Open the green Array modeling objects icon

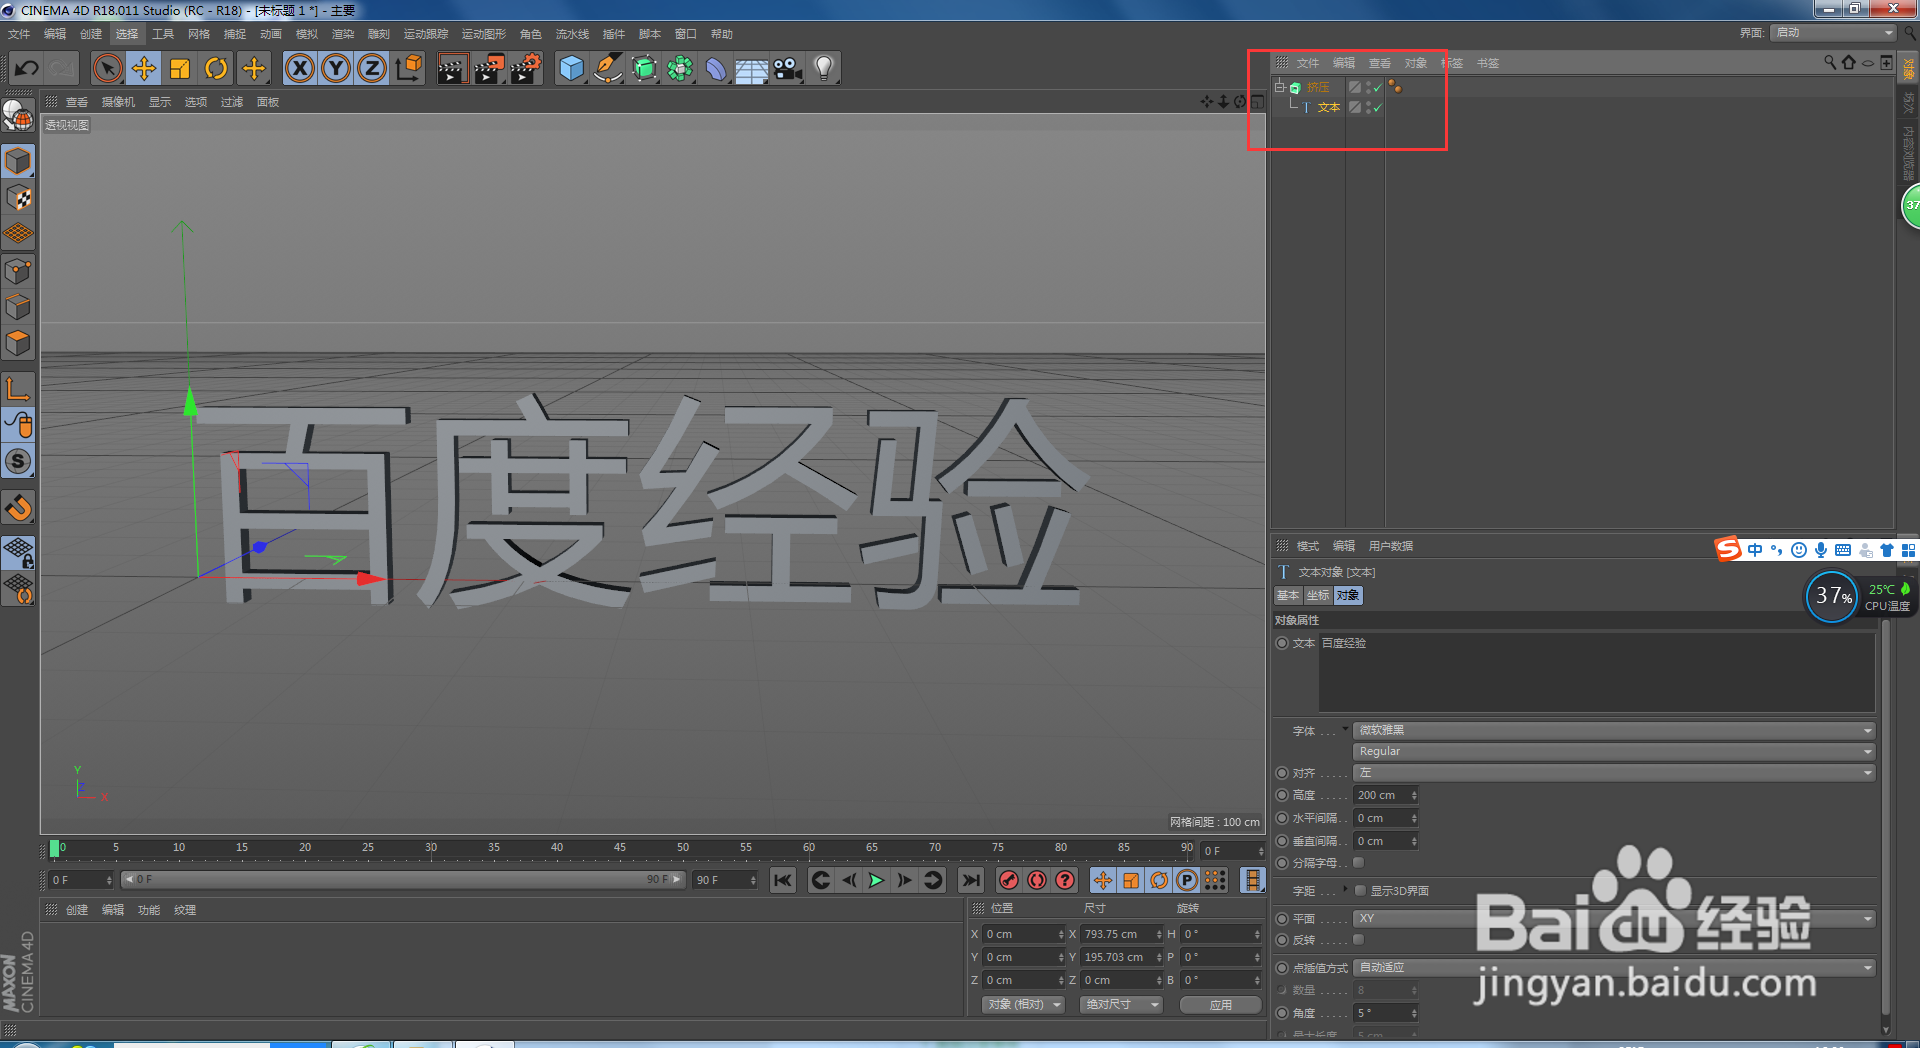pos(680,68)
